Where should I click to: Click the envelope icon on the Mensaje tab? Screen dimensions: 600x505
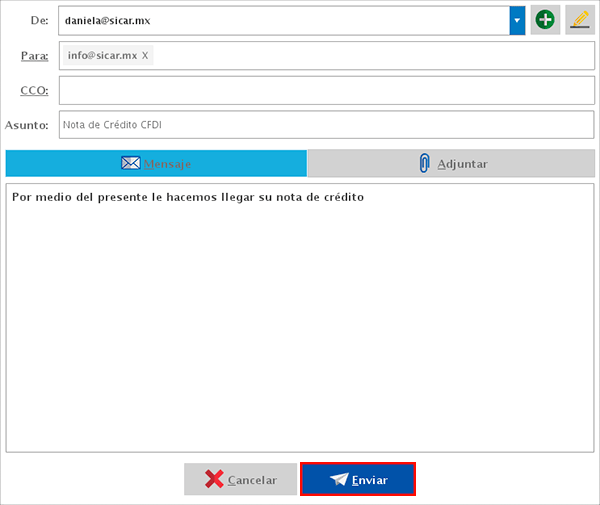(130, 163)
